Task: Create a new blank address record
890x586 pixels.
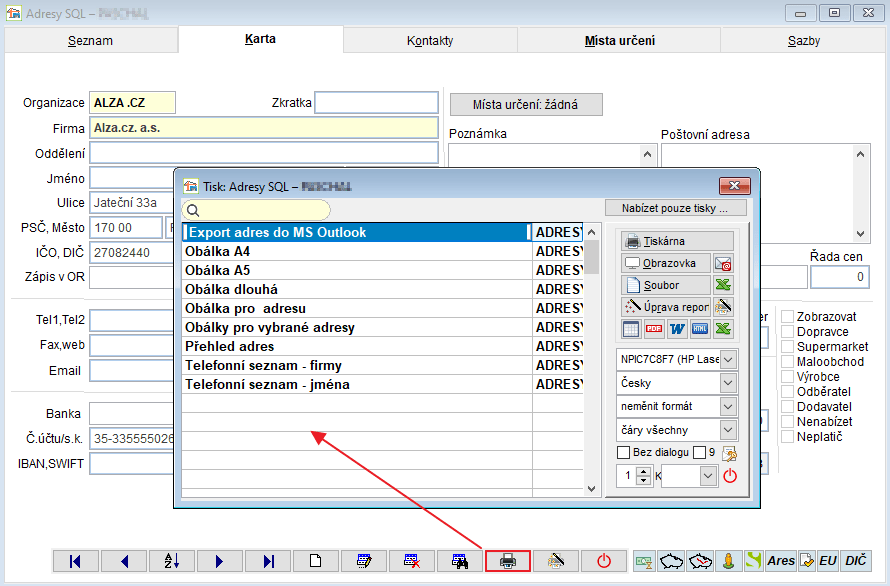Action: click(x=316, y=561)
